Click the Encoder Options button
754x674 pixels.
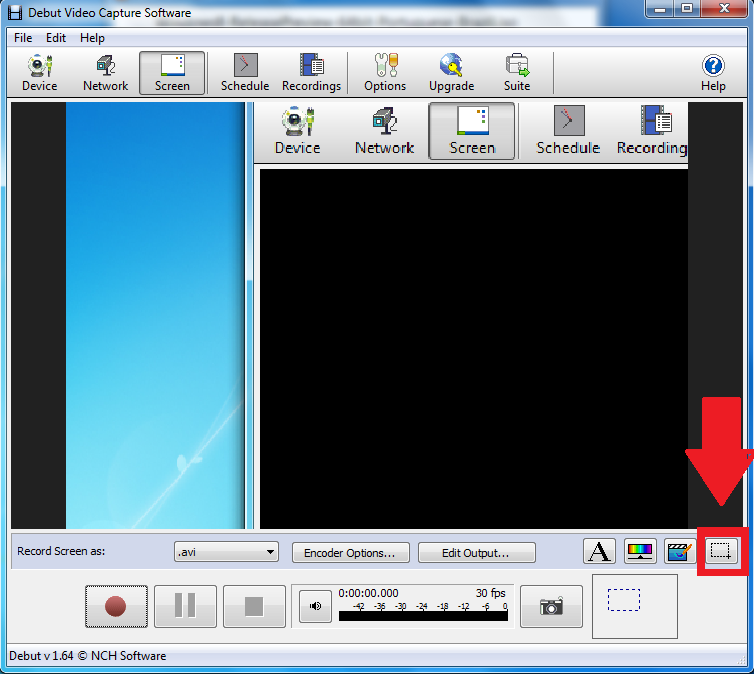(x=351, y=552)
